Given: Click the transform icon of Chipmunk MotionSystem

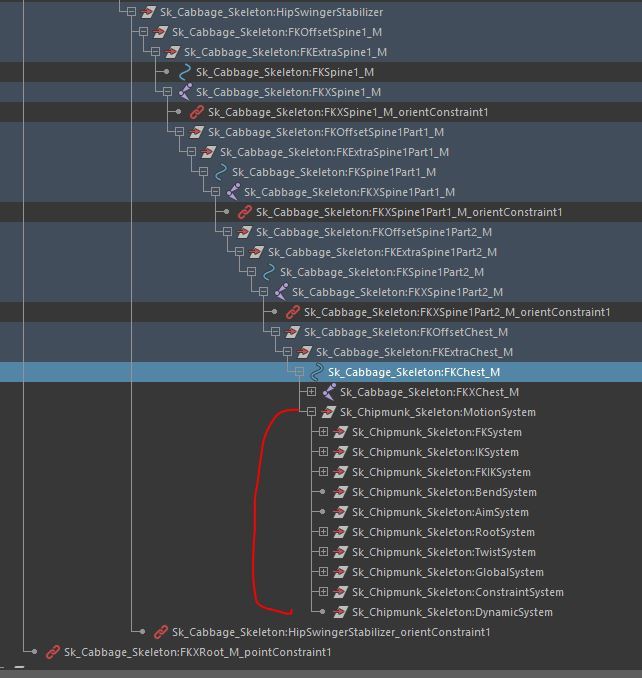Looking at the screenshot, I should (329, 412).
